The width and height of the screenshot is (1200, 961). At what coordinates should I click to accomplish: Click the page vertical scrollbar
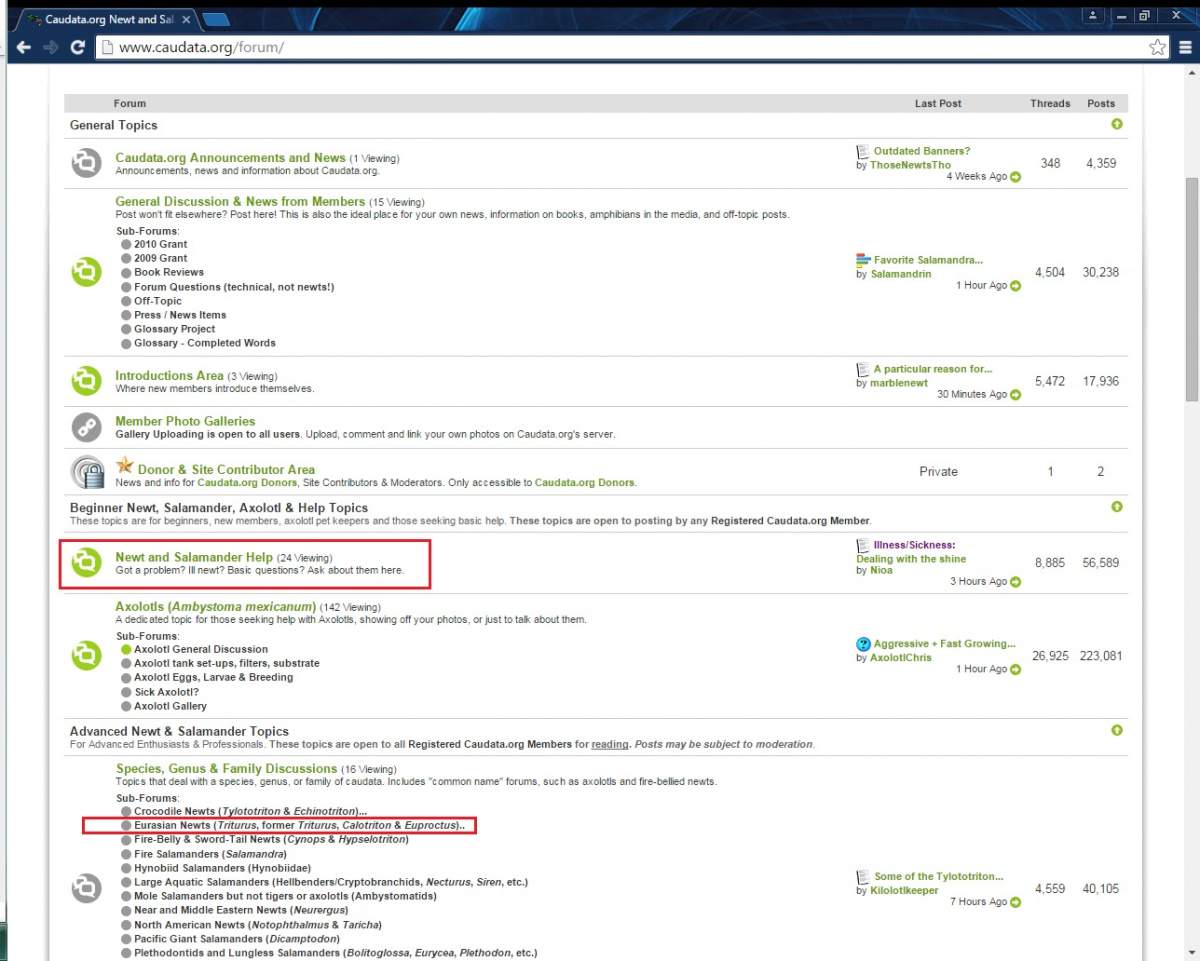click(x=1191, y=289)
